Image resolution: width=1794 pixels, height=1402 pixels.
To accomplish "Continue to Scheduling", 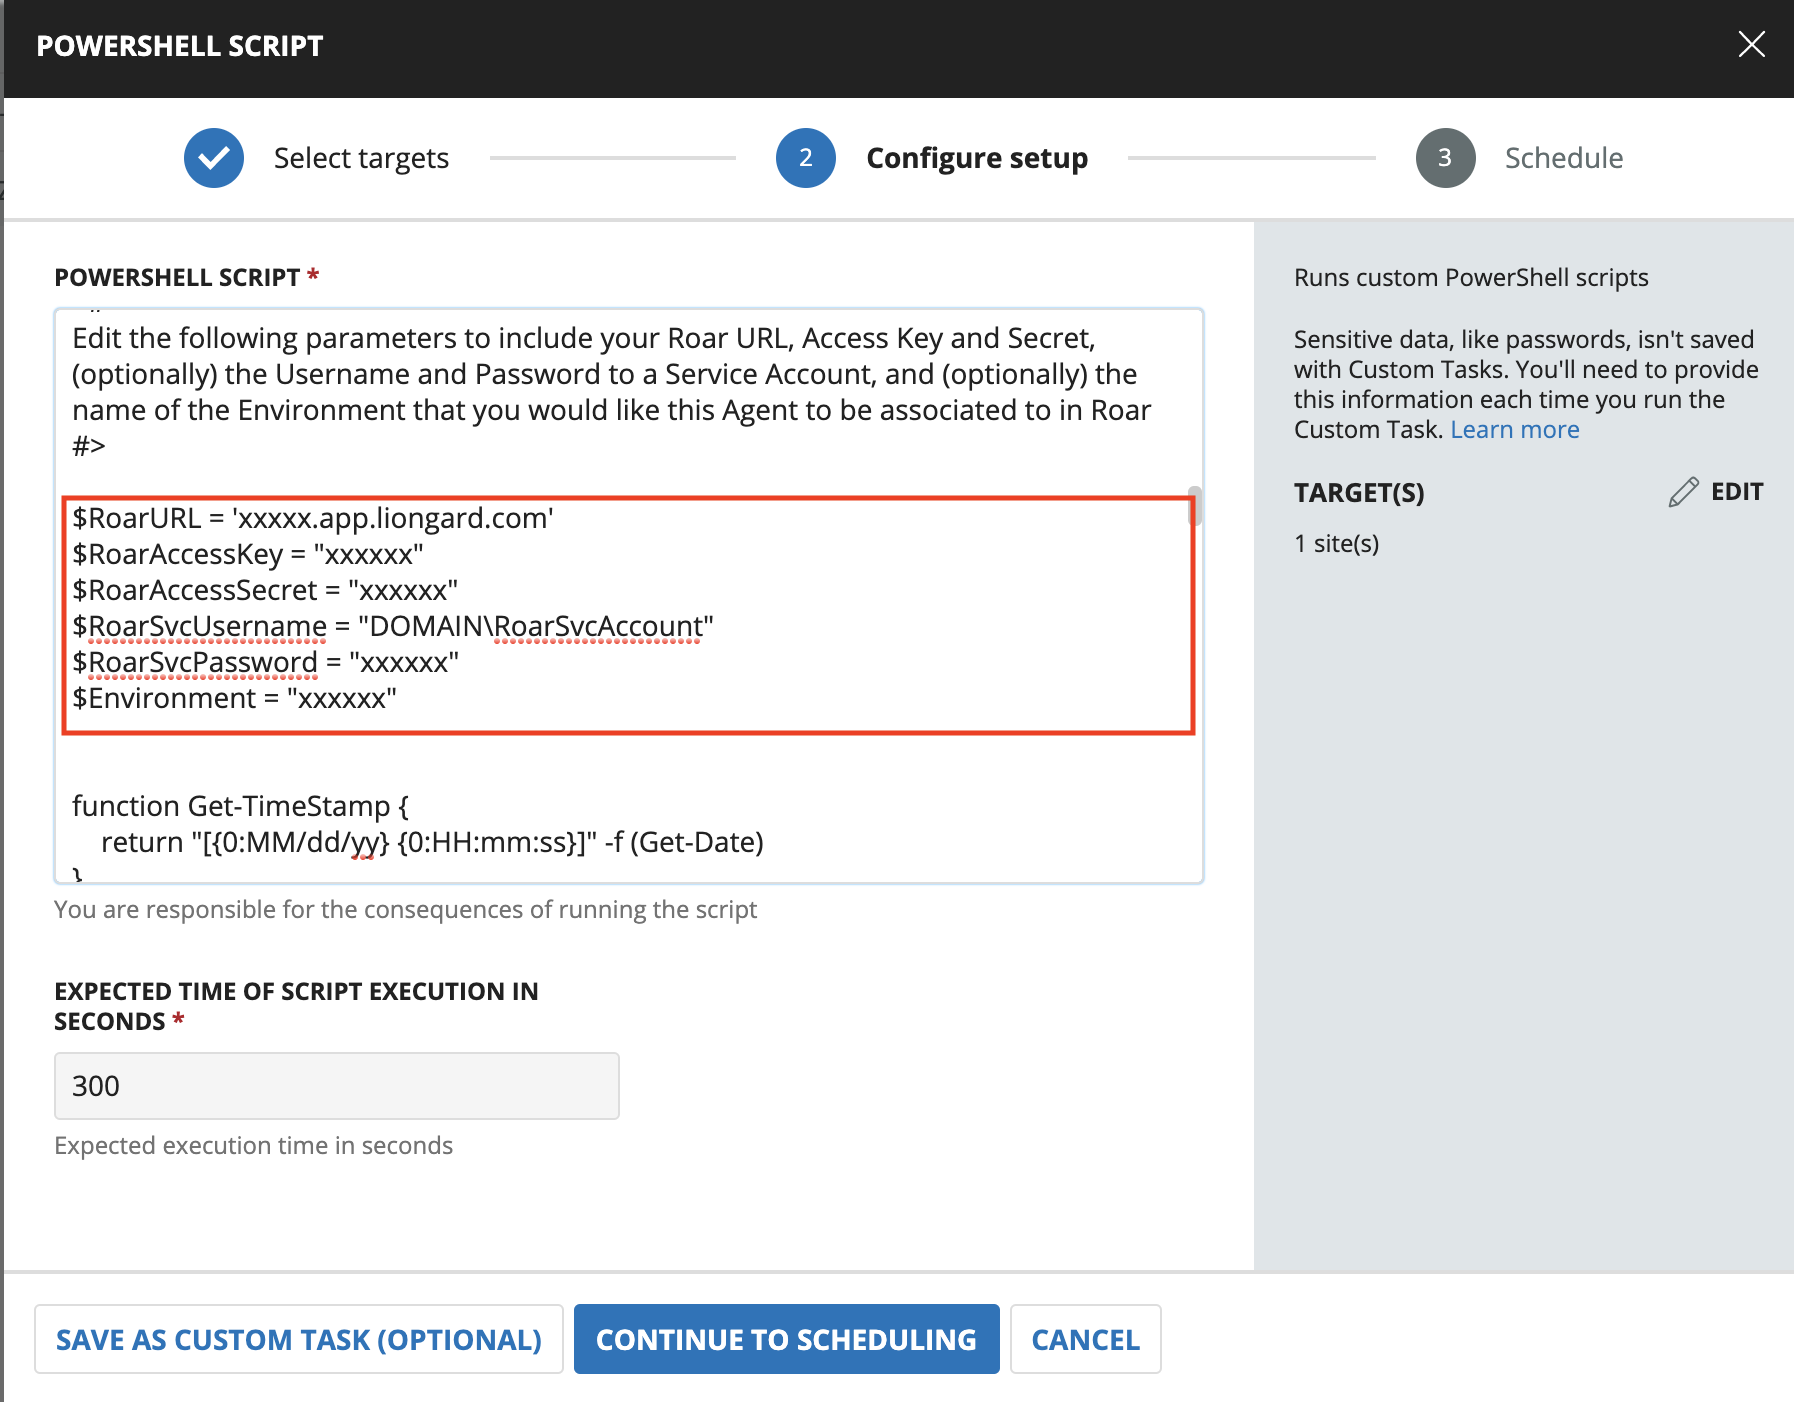I will click(786, 1339).
